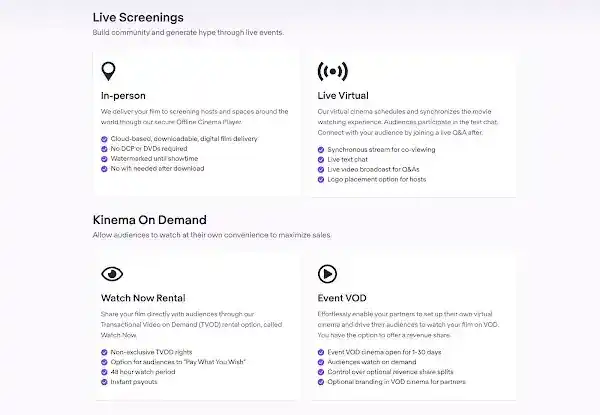
Task: Select the Event VOD heading
Action: 342,298
